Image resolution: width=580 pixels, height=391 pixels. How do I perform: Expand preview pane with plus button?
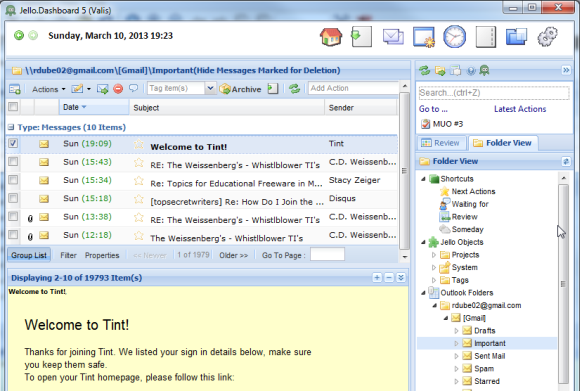[377, 277]
